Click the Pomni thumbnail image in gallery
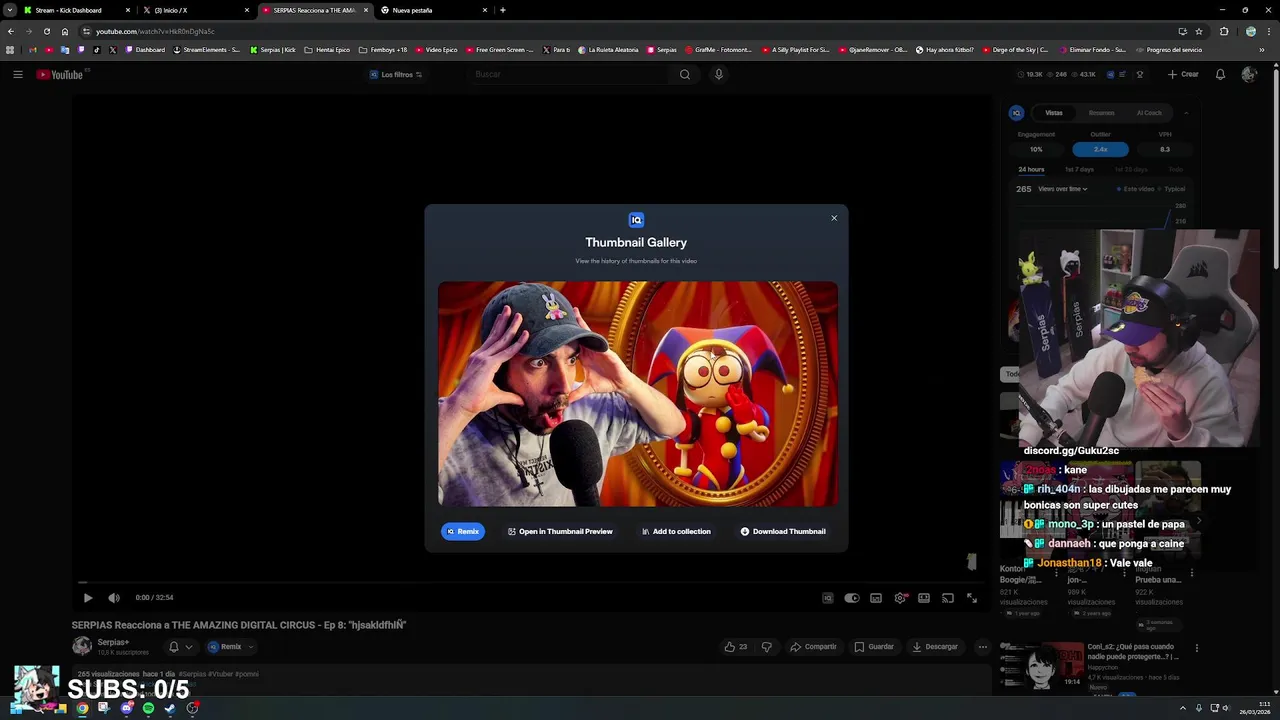The height and width of the screenshot is (720, 1280). point(638,394)
